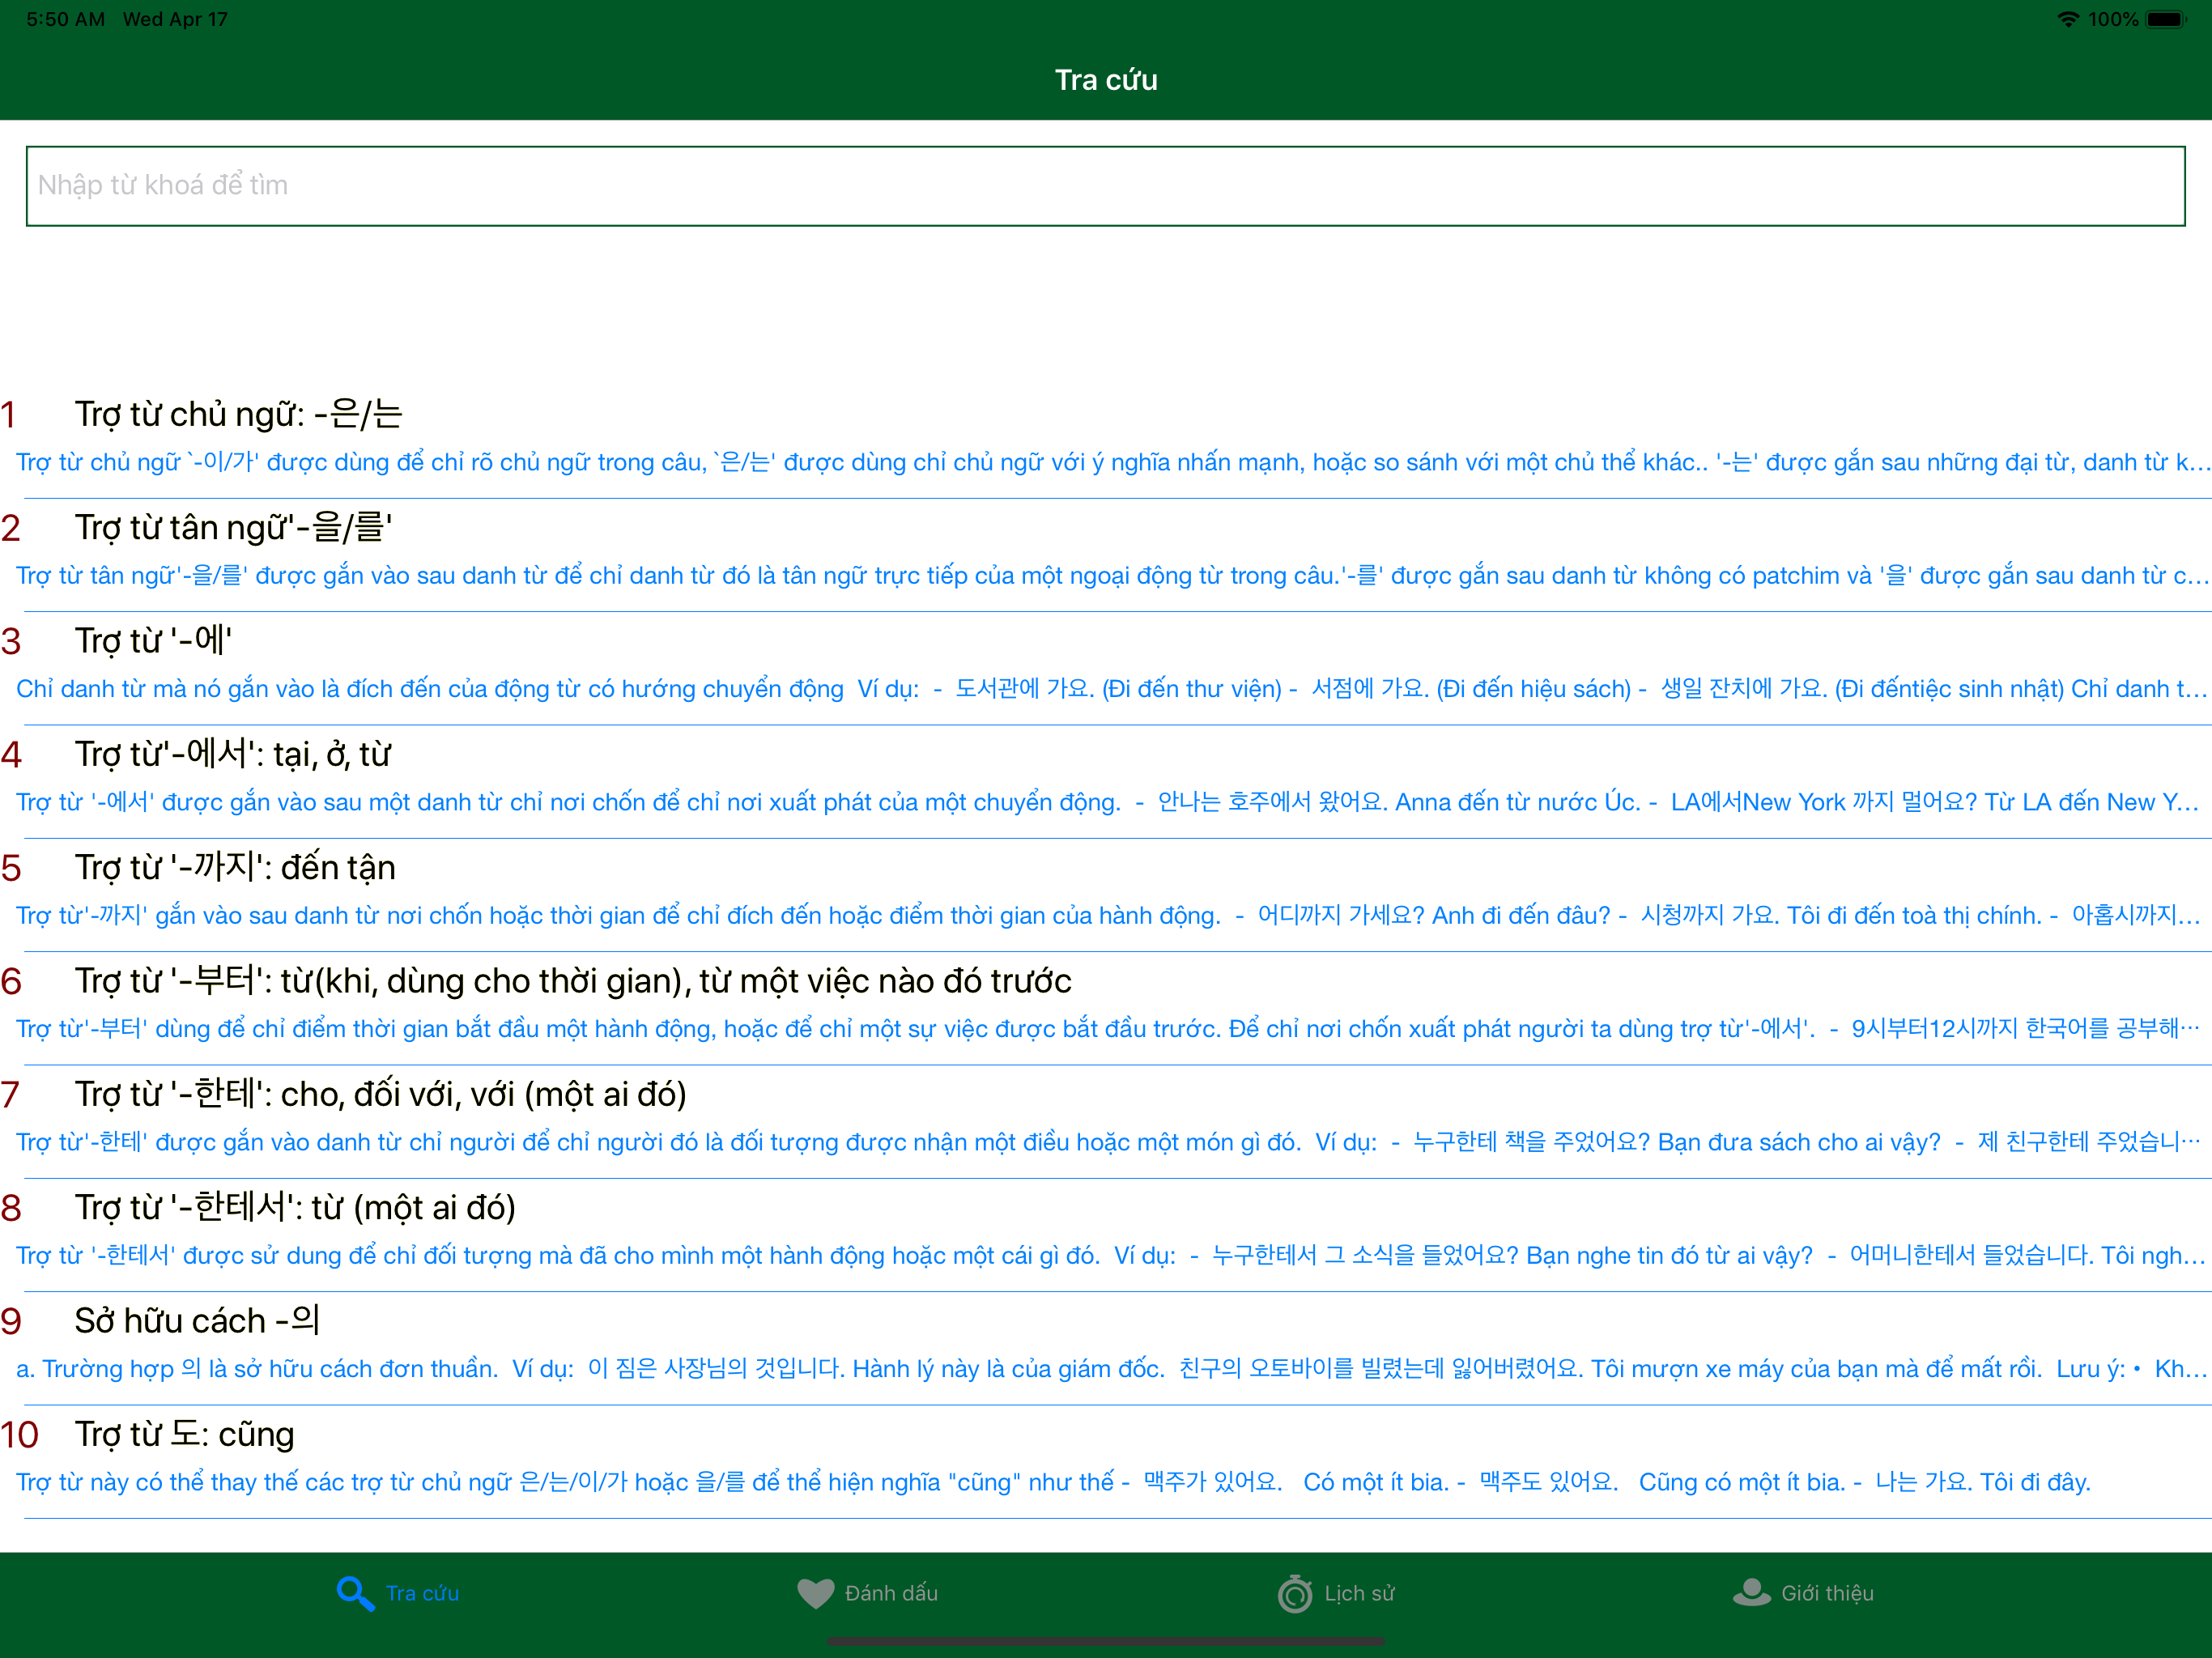The image size is (2212, 1658).
Task: Check the battery icon in status bar
Action: coord(2167,19)
